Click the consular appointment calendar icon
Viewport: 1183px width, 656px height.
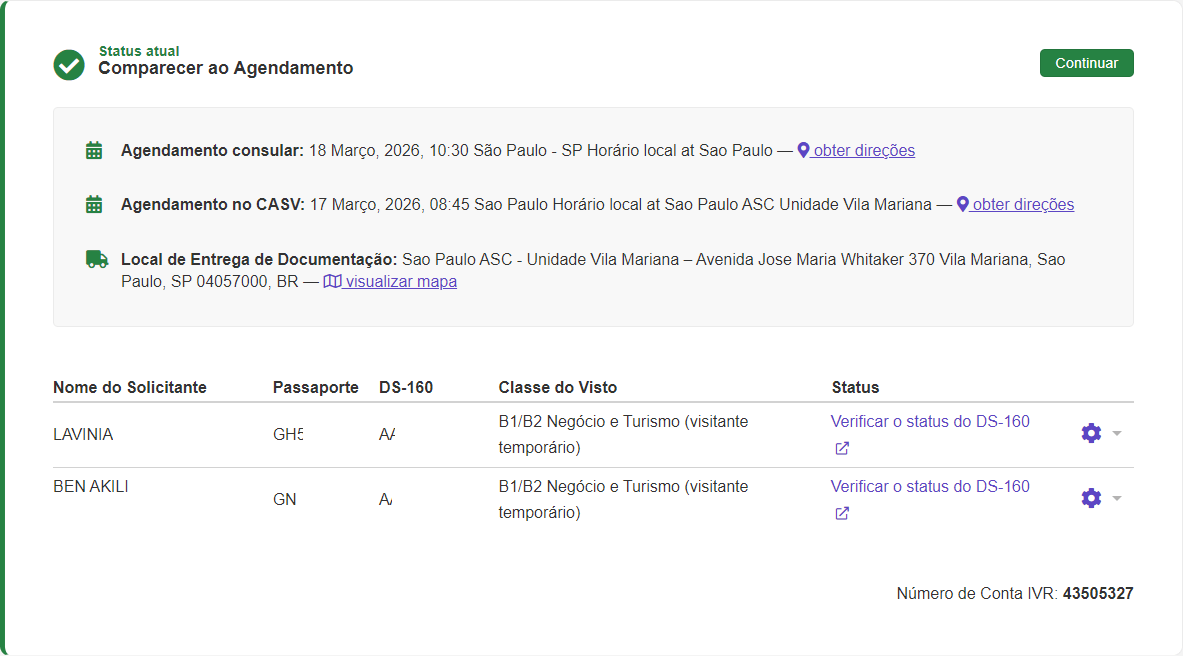pos(94,151)
